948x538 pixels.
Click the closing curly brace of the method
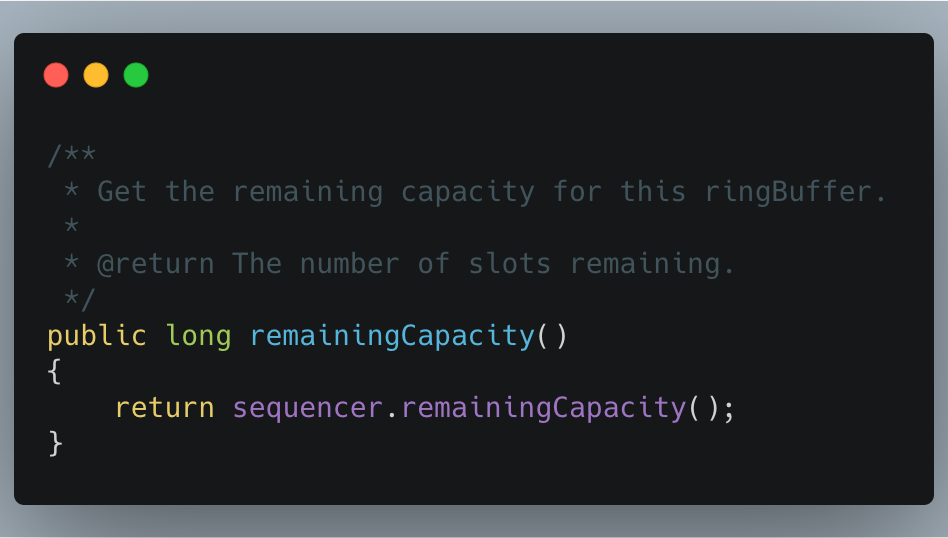coord(55,444)
